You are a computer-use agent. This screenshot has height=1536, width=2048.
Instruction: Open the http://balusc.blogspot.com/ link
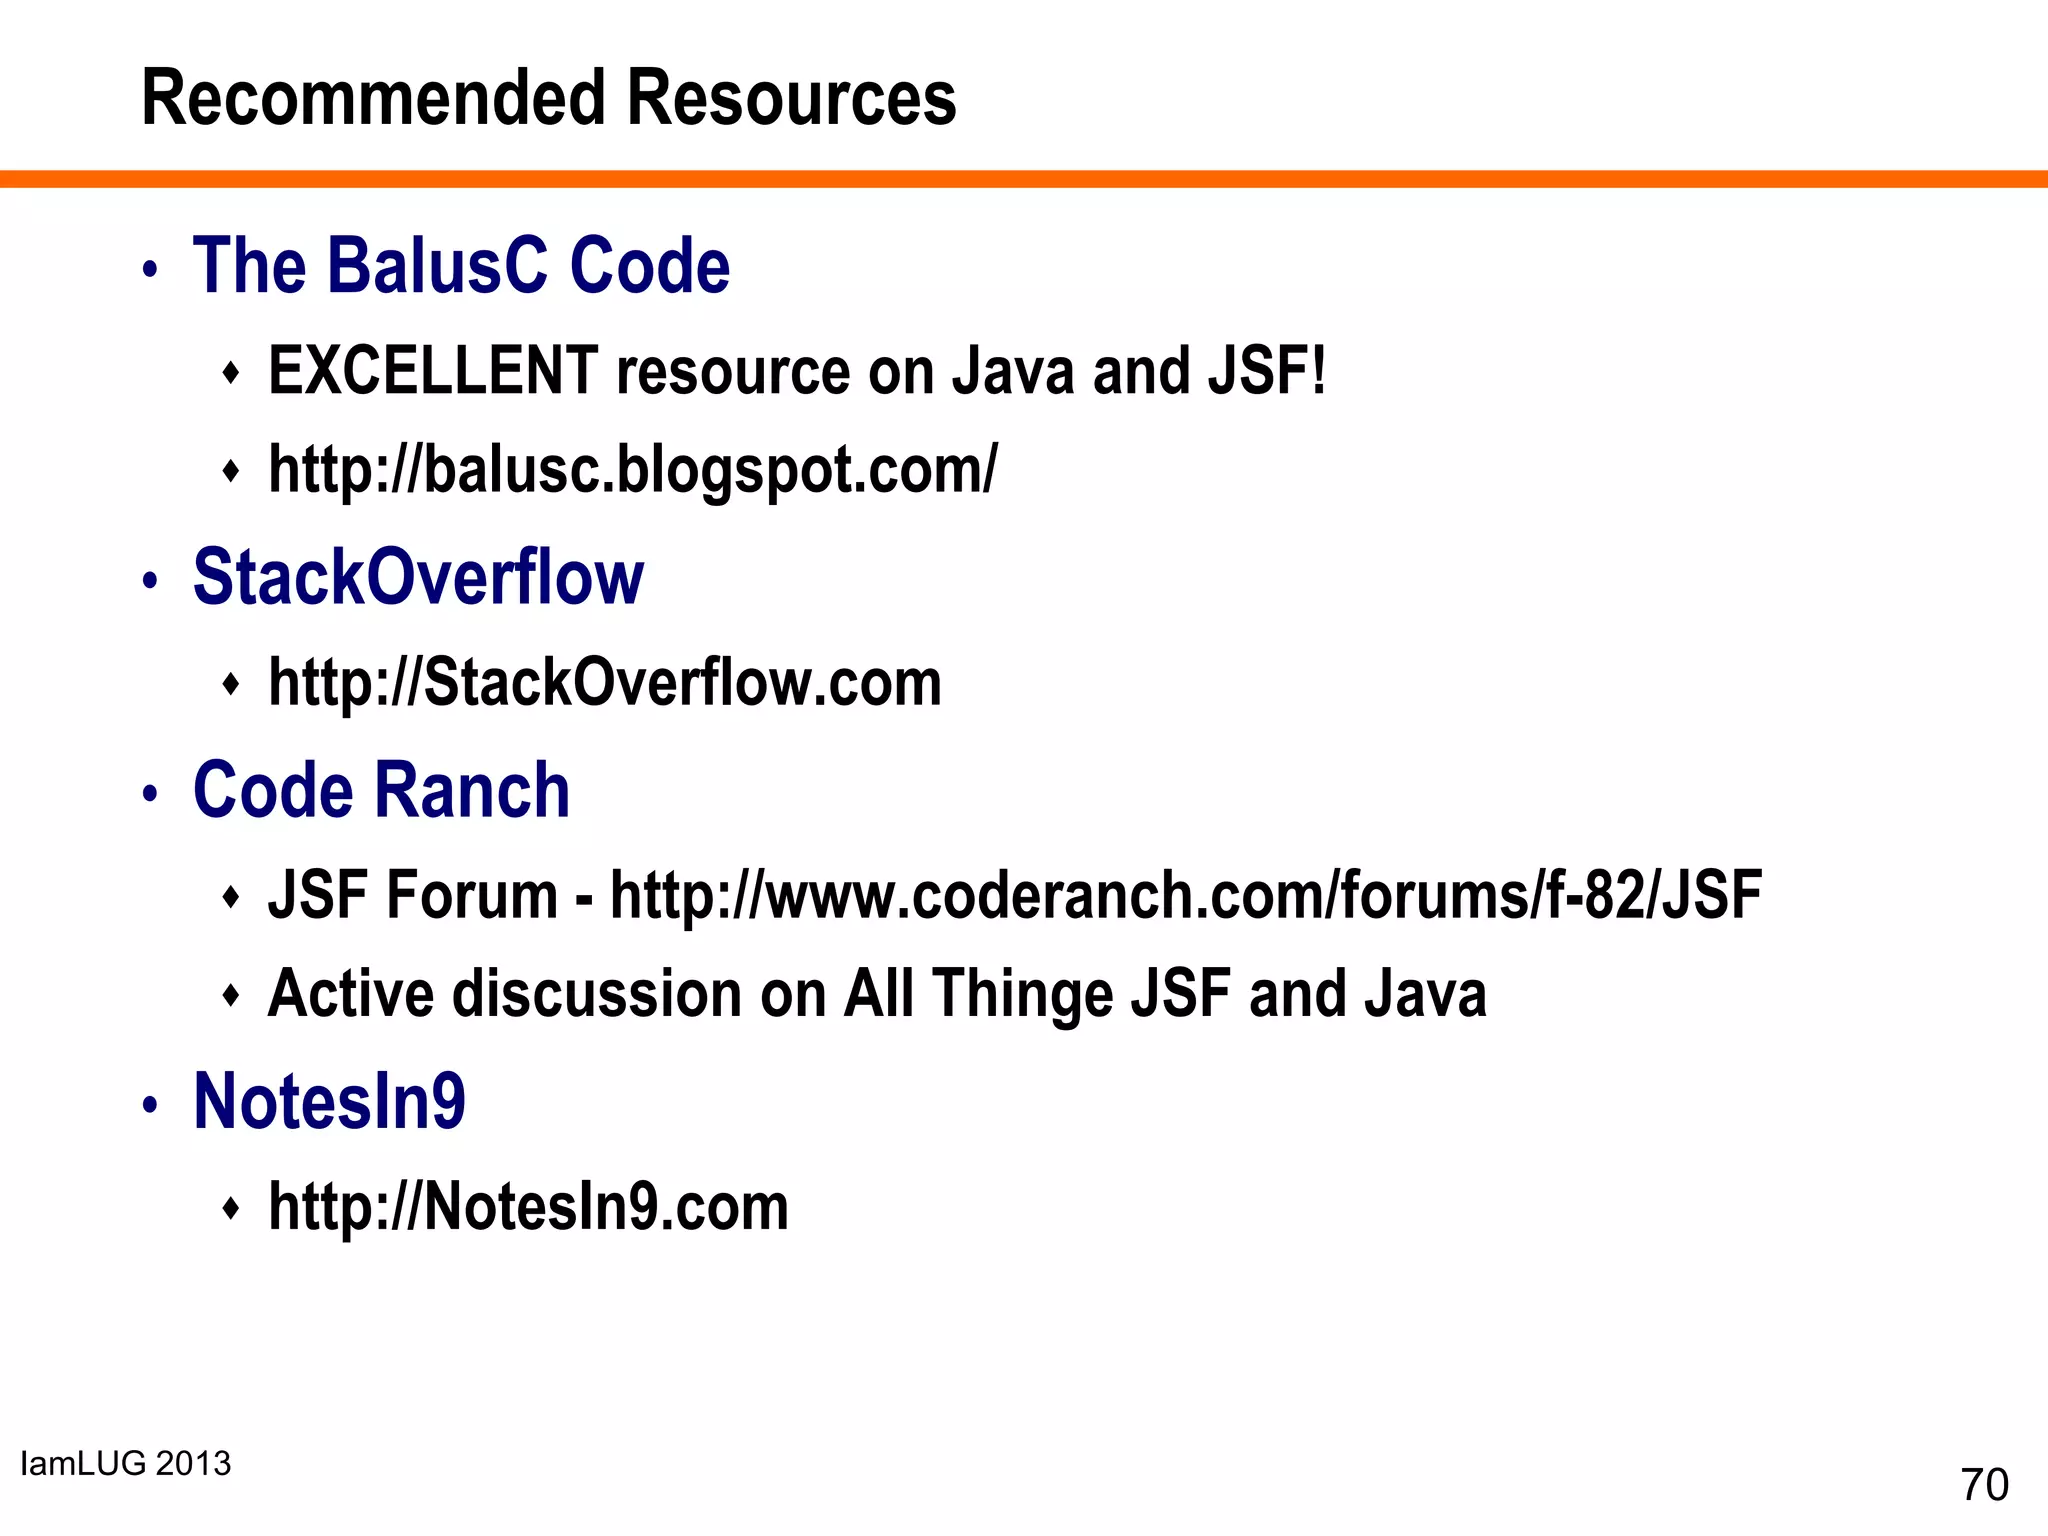pos(633,471)
